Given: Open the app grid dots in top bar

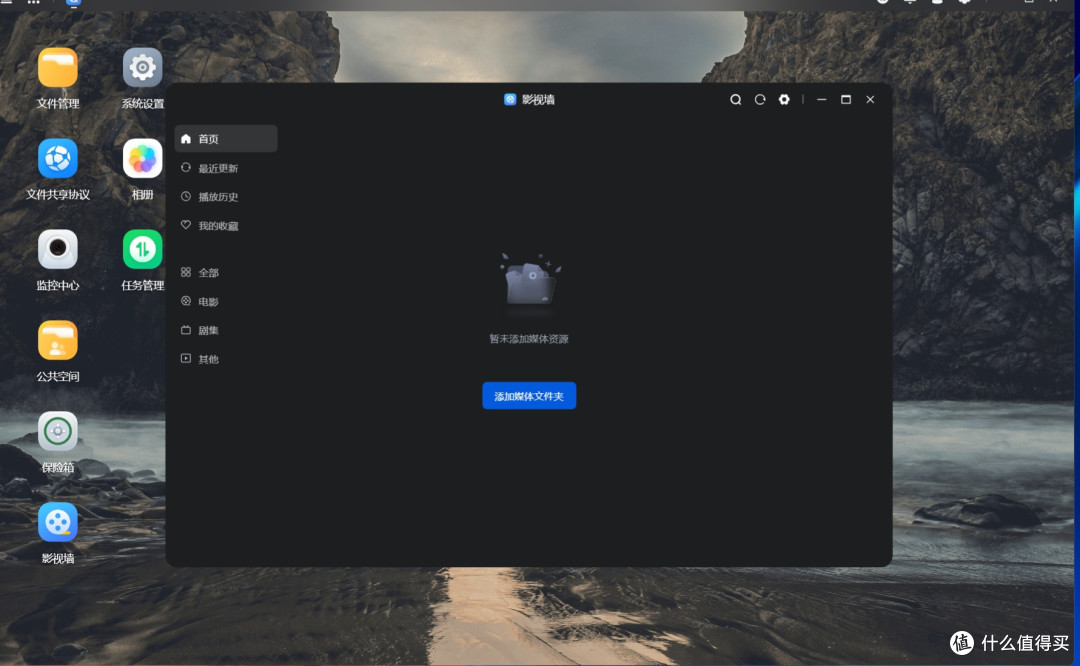Looking at the screenshot, I should point(33,2).
